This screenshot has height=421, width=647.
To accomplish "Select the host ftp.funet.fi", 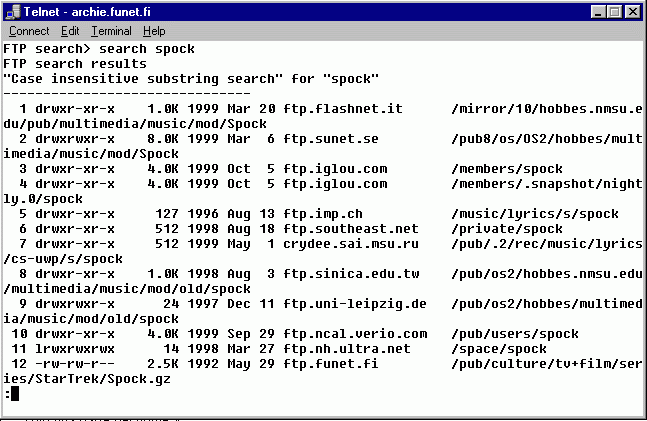I will click(x=331, y=364).
